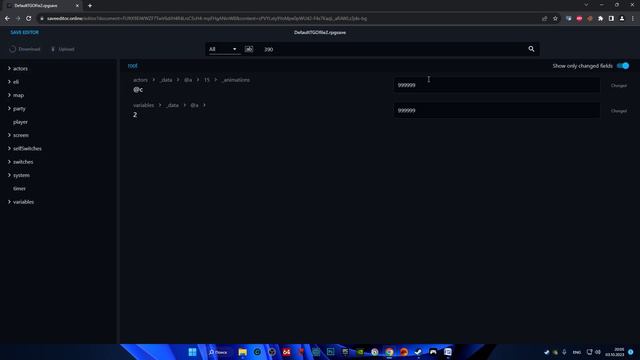This screenshot has height=360, width=640.
Task: Click the Upload button
Action: [x=62, y=49]
